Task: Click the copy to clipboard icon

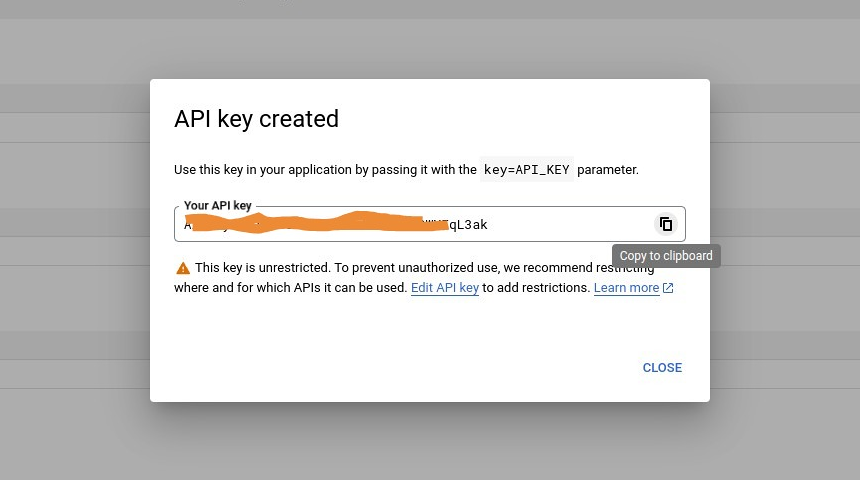Action: 665,224
